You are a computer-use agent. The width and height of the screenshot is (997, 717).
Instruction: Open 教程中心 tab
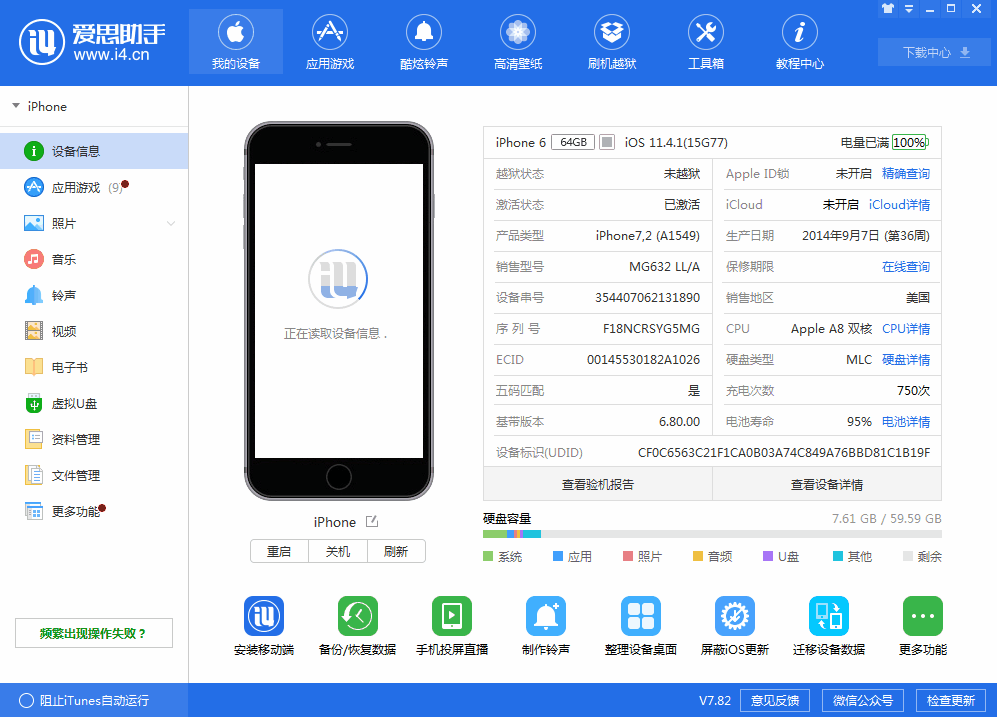click(800, 42)
